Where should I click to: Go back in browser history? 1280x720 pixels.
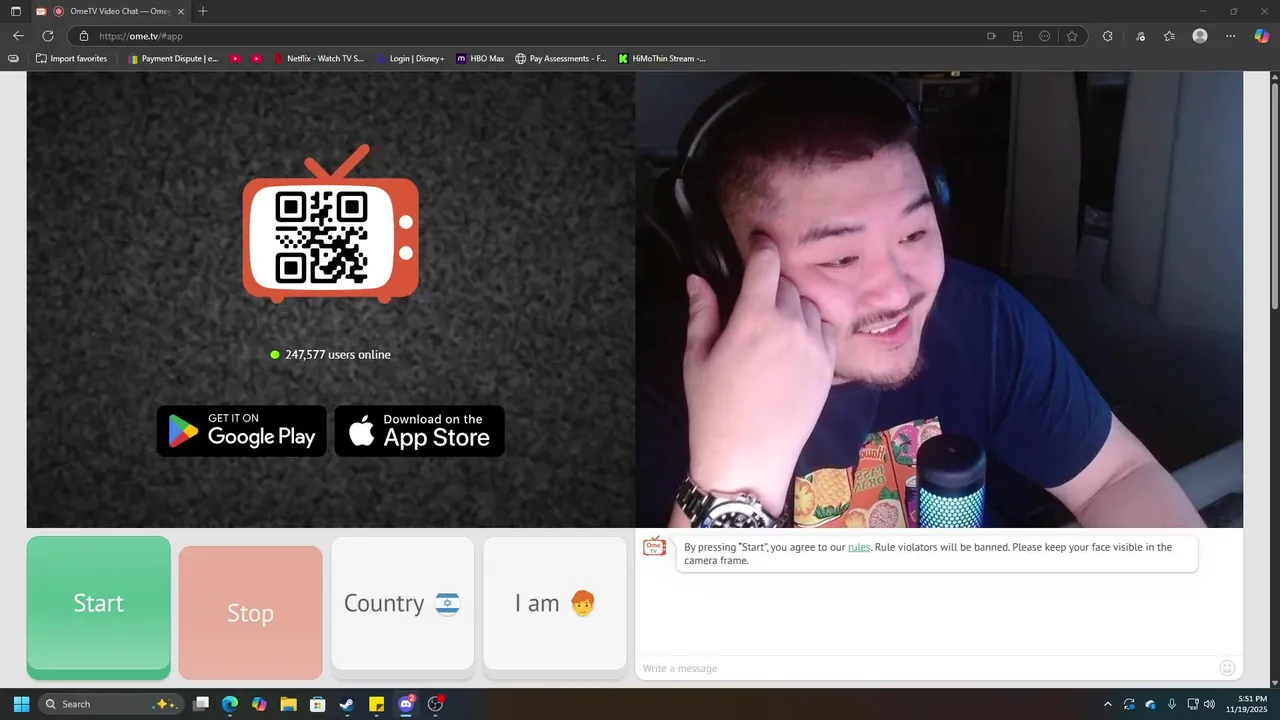[18, 36]
